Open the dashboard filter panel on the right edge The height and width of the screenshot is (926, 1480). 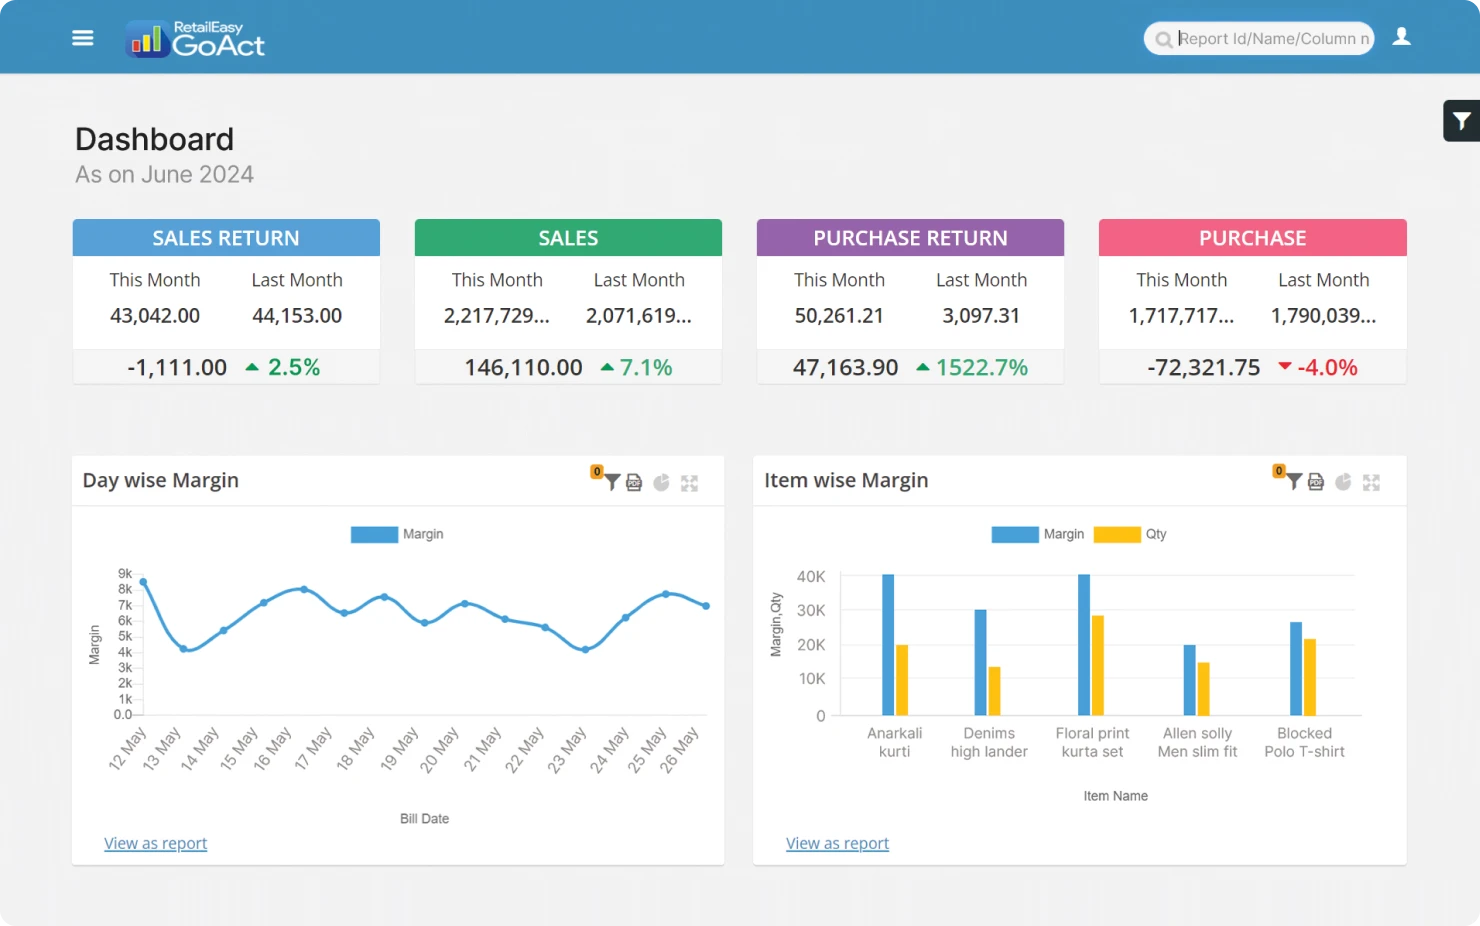1461,120
